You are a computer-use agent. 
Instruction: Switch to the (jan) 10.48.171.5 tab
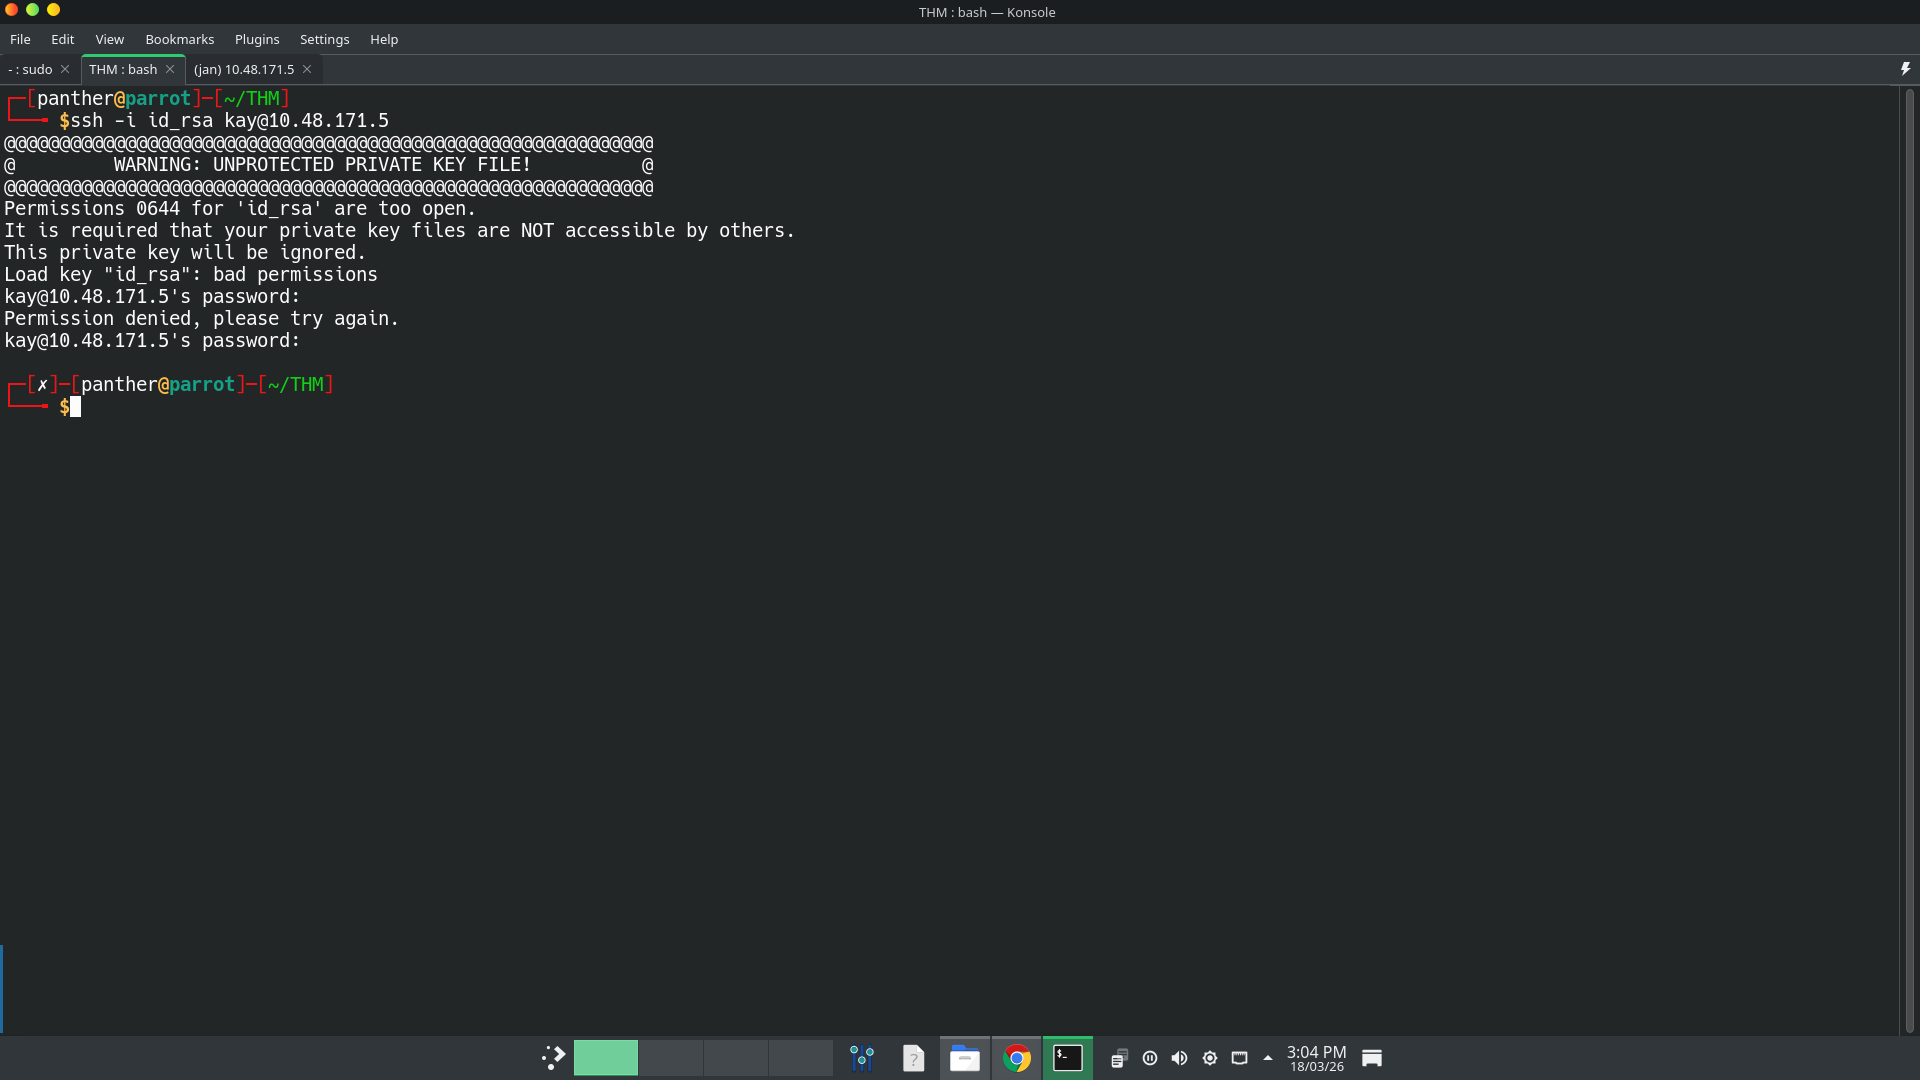244,69
